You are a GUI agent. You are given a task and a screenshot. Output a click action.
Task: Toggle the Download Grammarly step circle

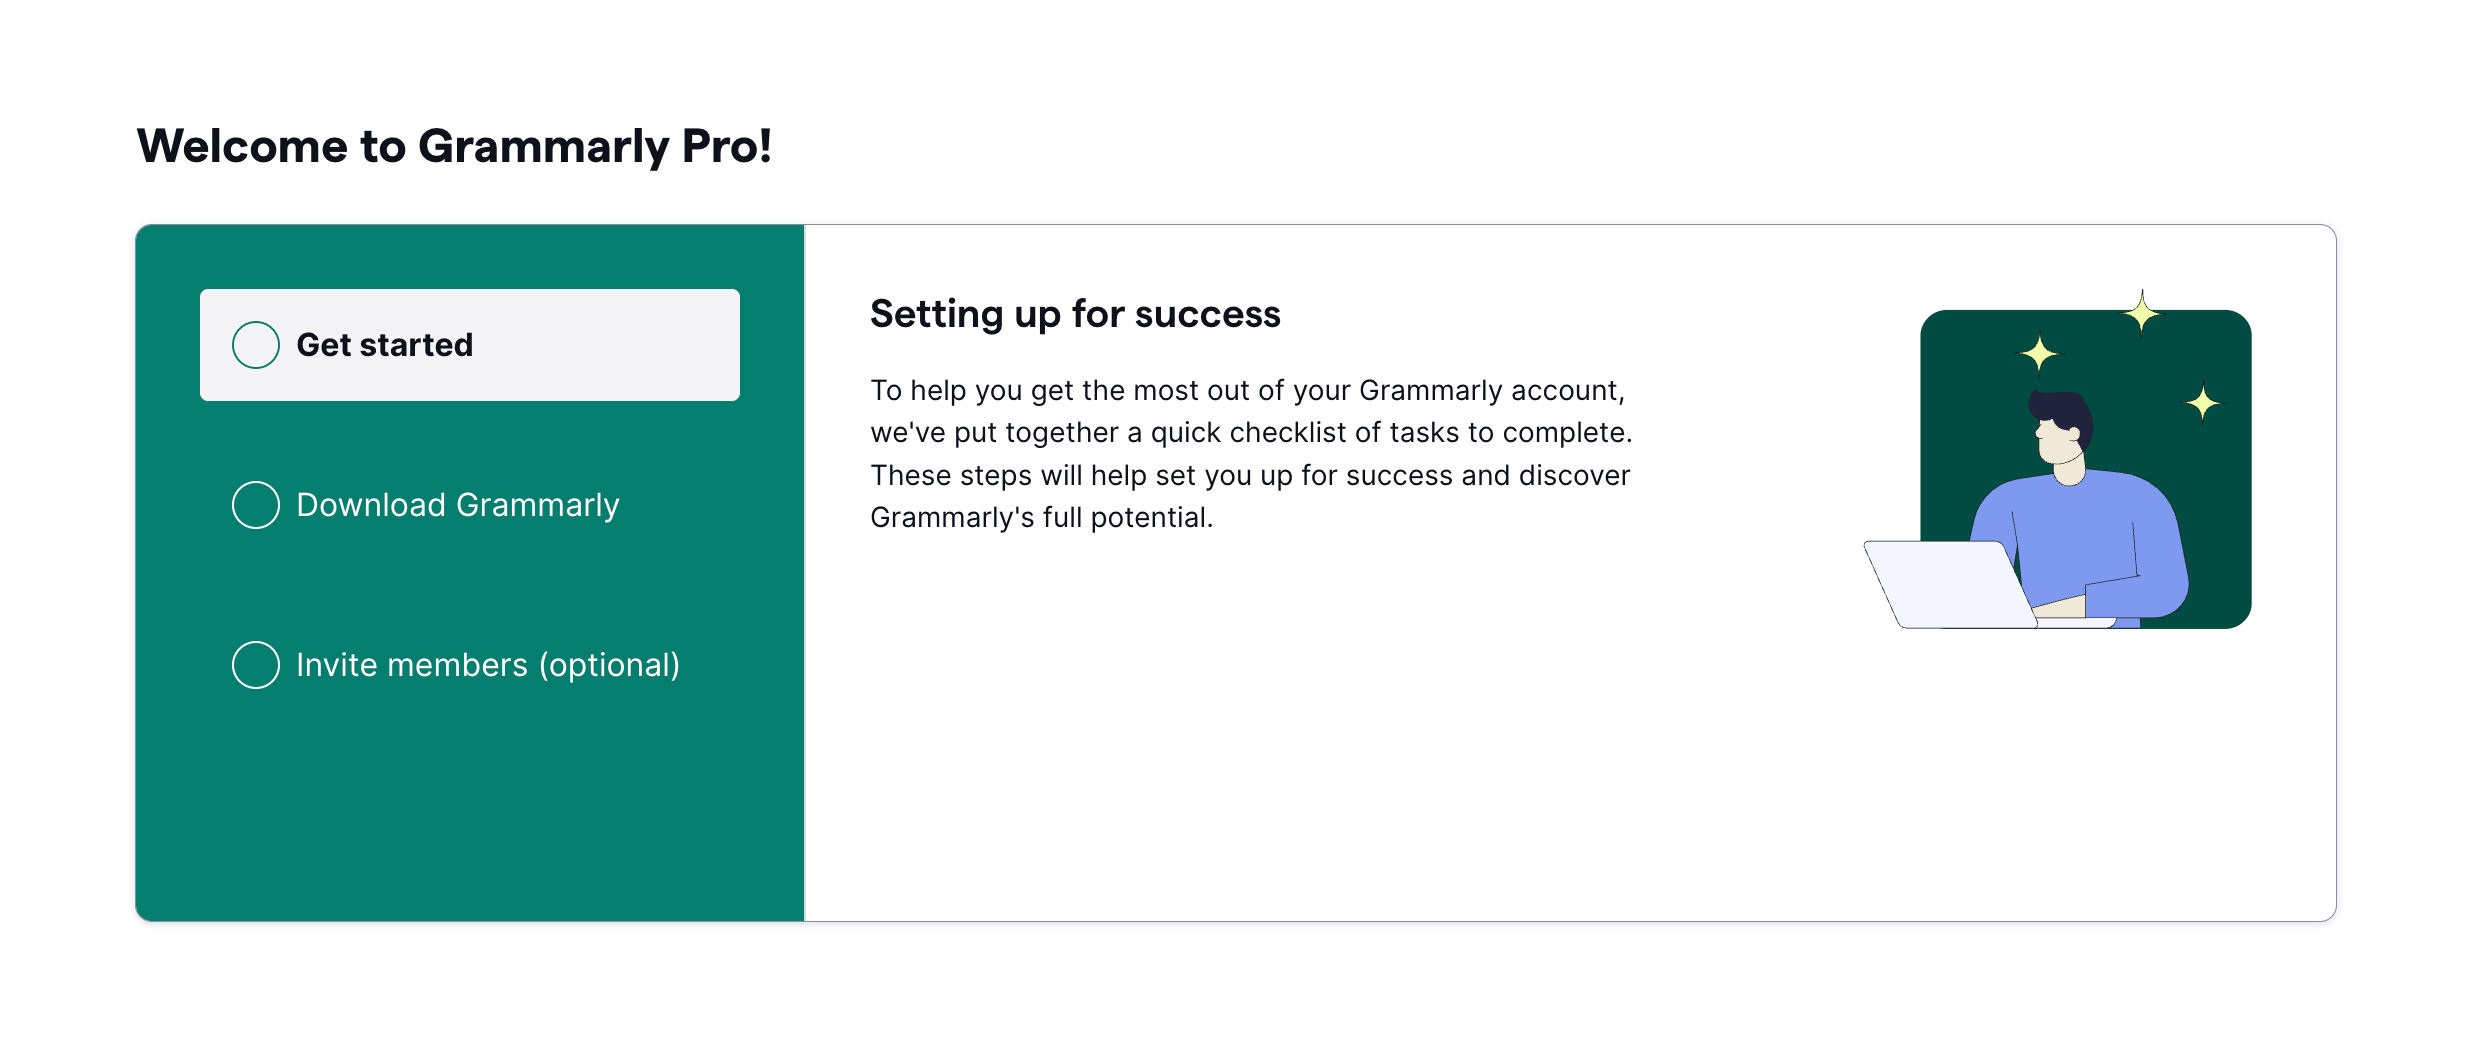pyautogui.click(x=256, y=505)
